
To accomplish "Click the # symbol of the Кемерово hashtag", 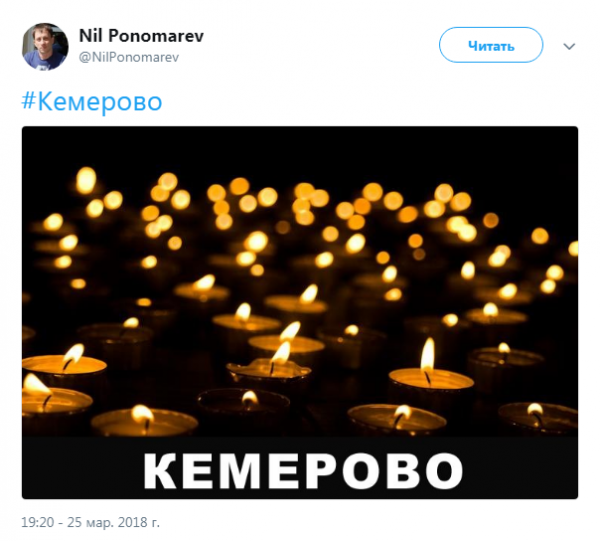I will (x=29, y=101).
